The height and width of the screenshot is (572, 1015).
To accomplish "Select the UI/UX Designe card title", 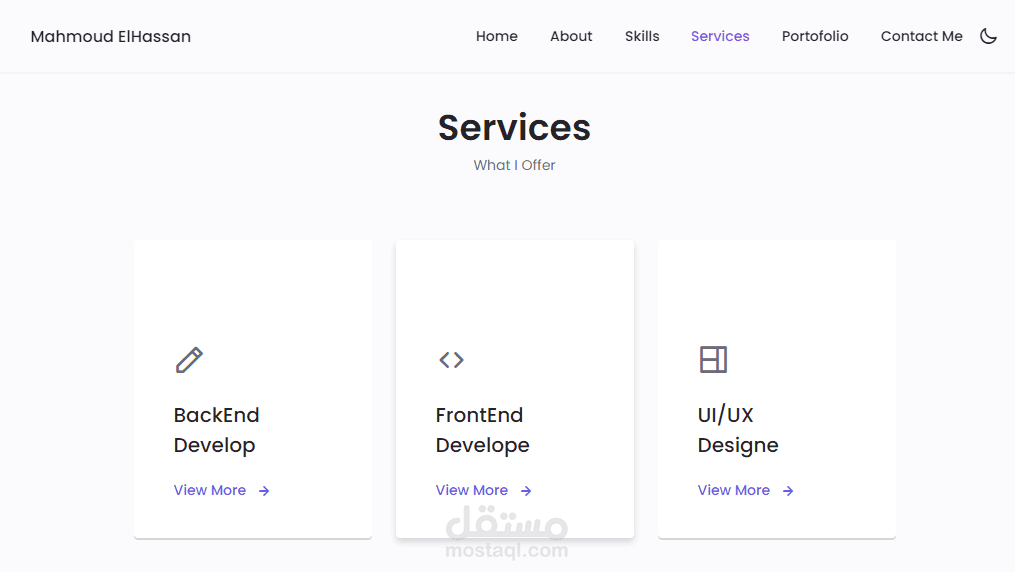I will [x=738, y=430].
